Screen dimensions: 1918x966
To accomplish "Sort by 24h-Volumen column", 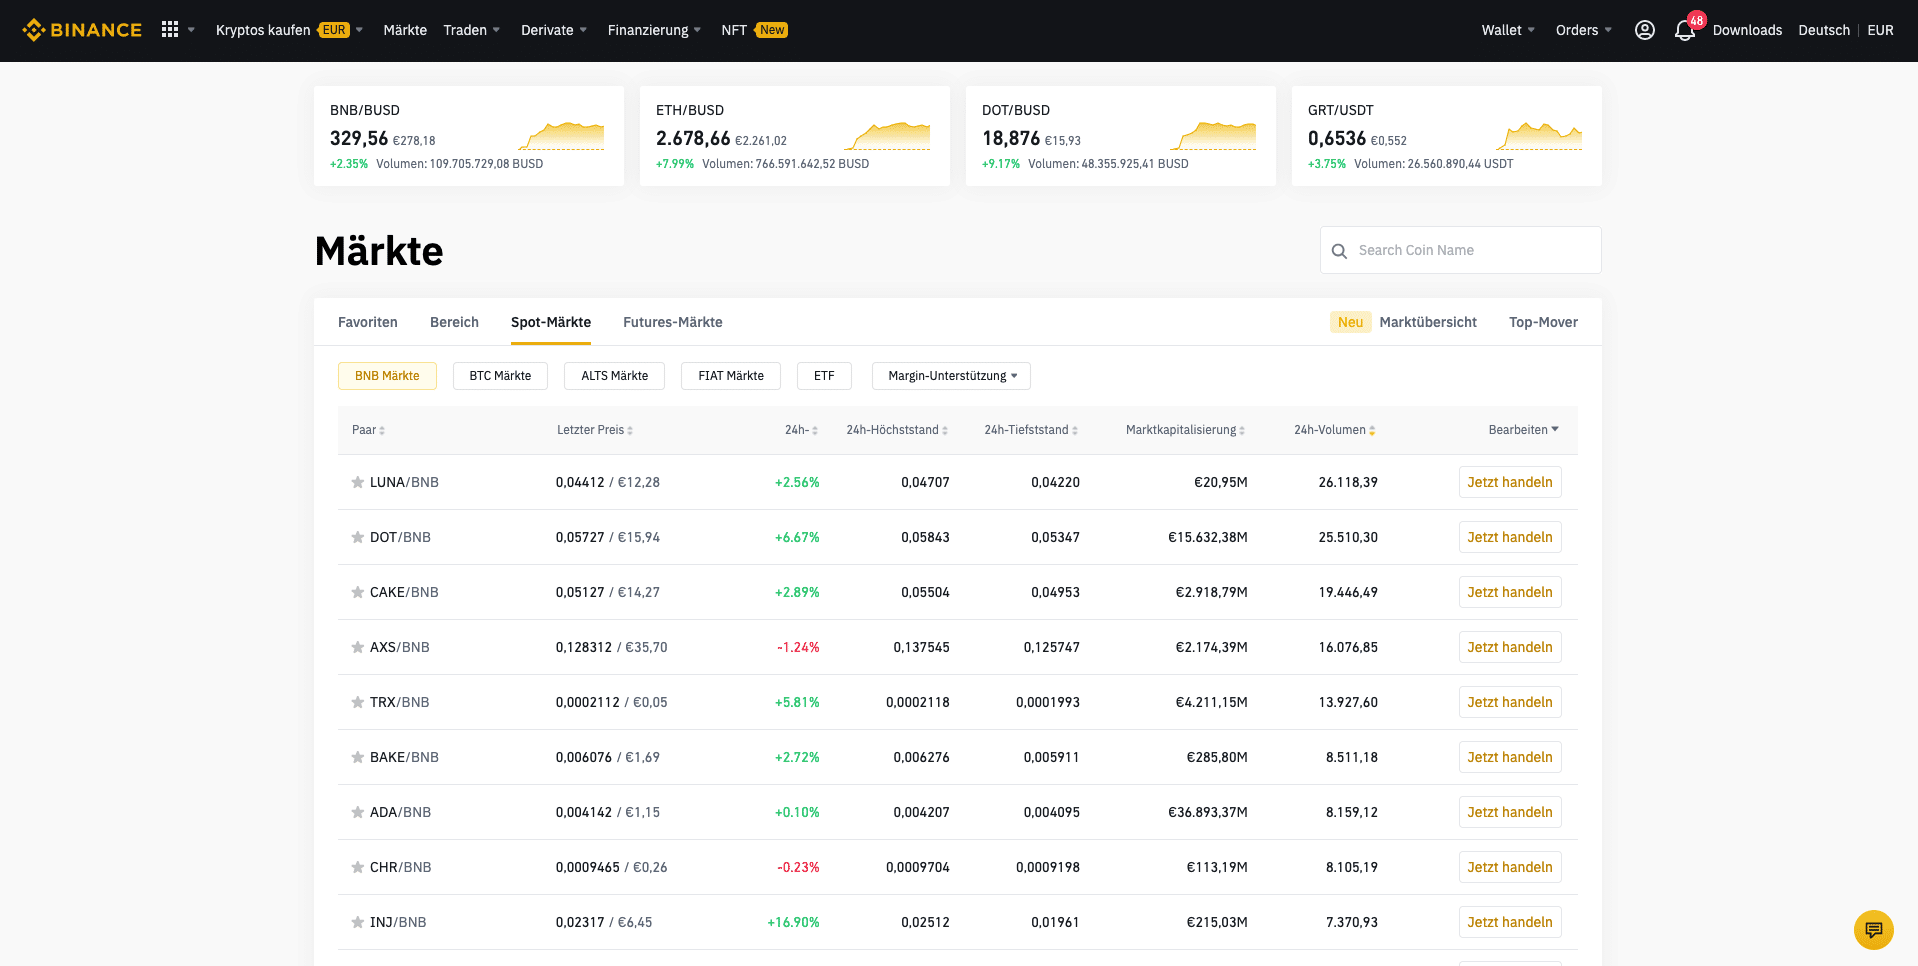I will pyautogui.click(x=1335, y=430).
